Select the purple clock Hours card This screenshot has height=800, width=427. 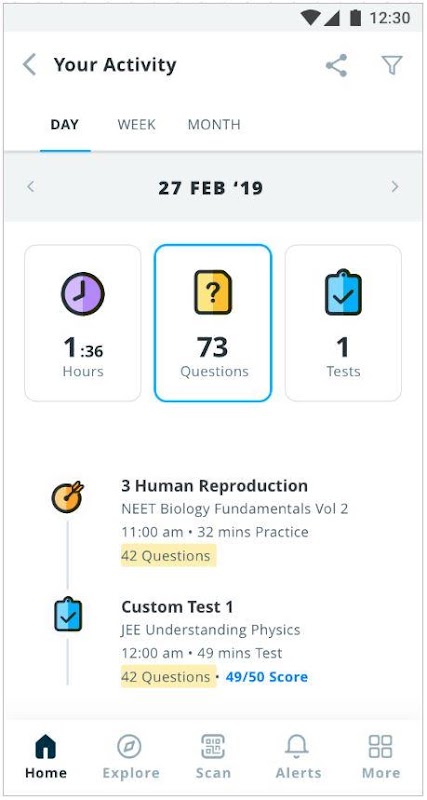[83, 323]
